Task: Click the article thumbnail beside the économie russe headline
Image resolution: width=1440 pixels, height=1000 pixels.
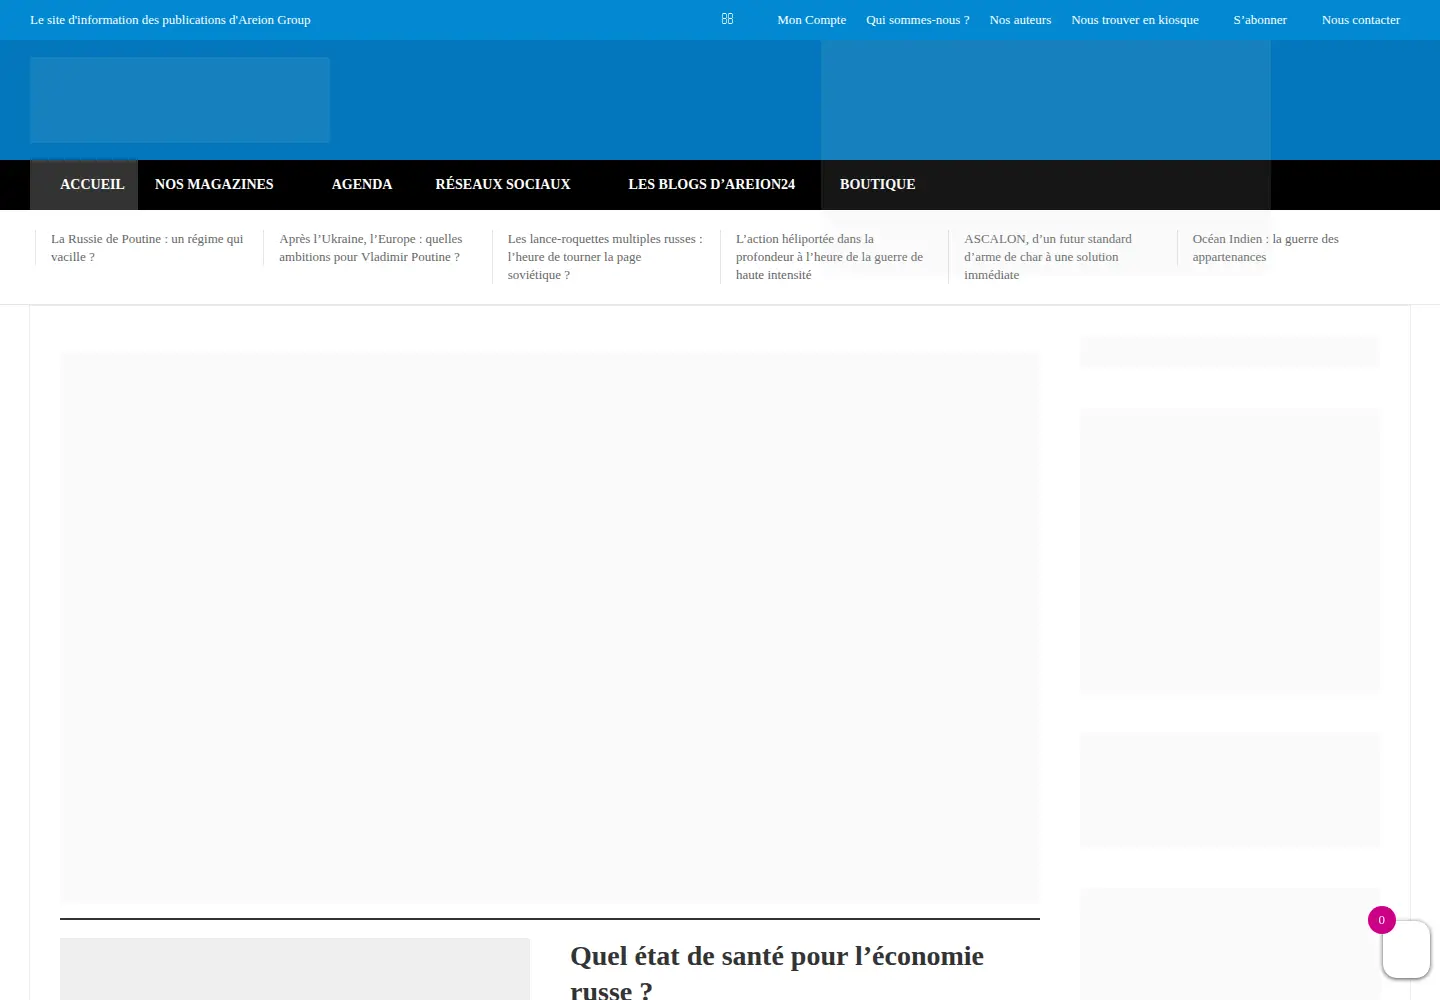Action: 295,969
